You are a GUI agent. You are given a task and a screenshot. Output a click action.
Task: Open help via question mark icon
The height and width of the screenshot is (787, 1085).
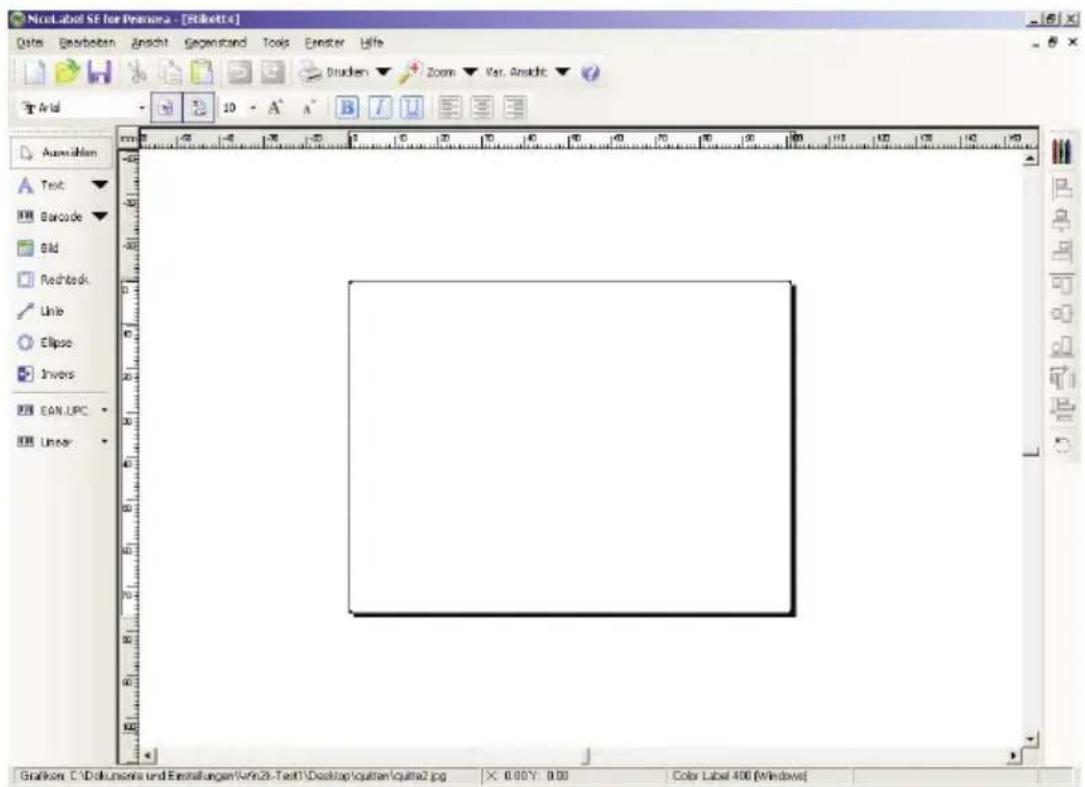(x=590, y=73)
